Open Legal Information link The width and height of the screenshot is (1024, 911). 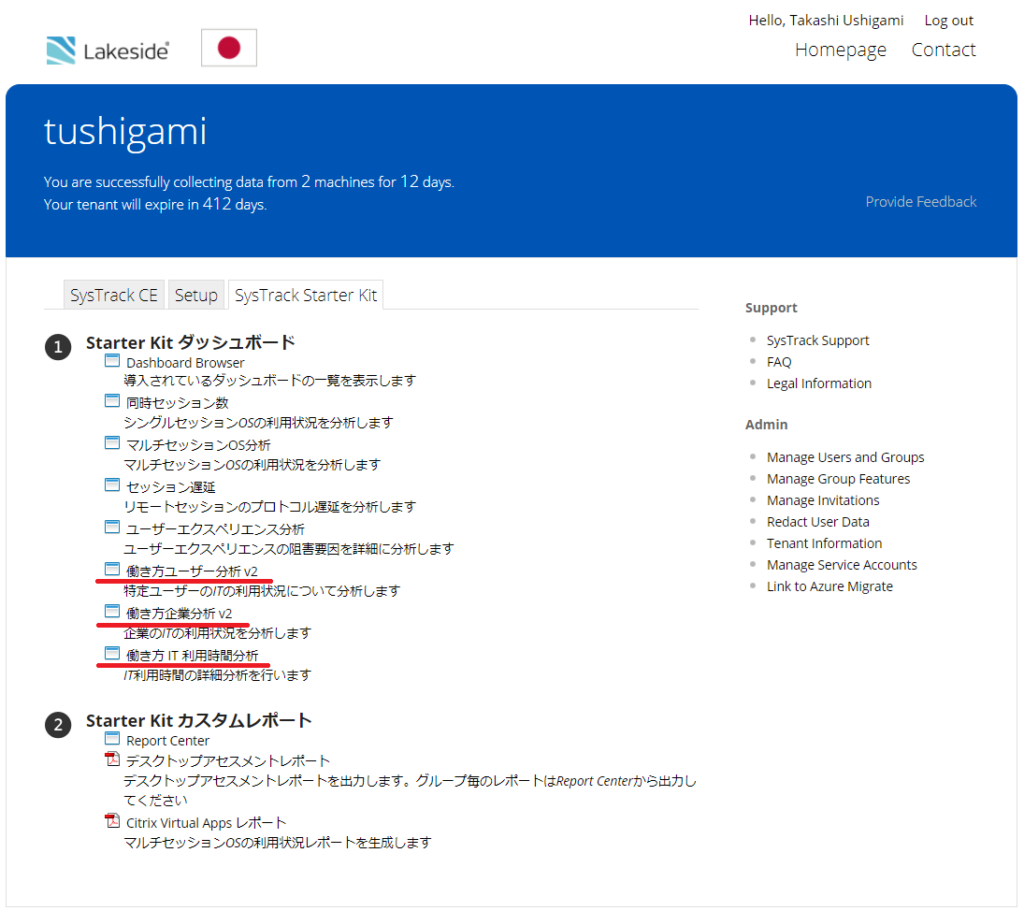819,383
